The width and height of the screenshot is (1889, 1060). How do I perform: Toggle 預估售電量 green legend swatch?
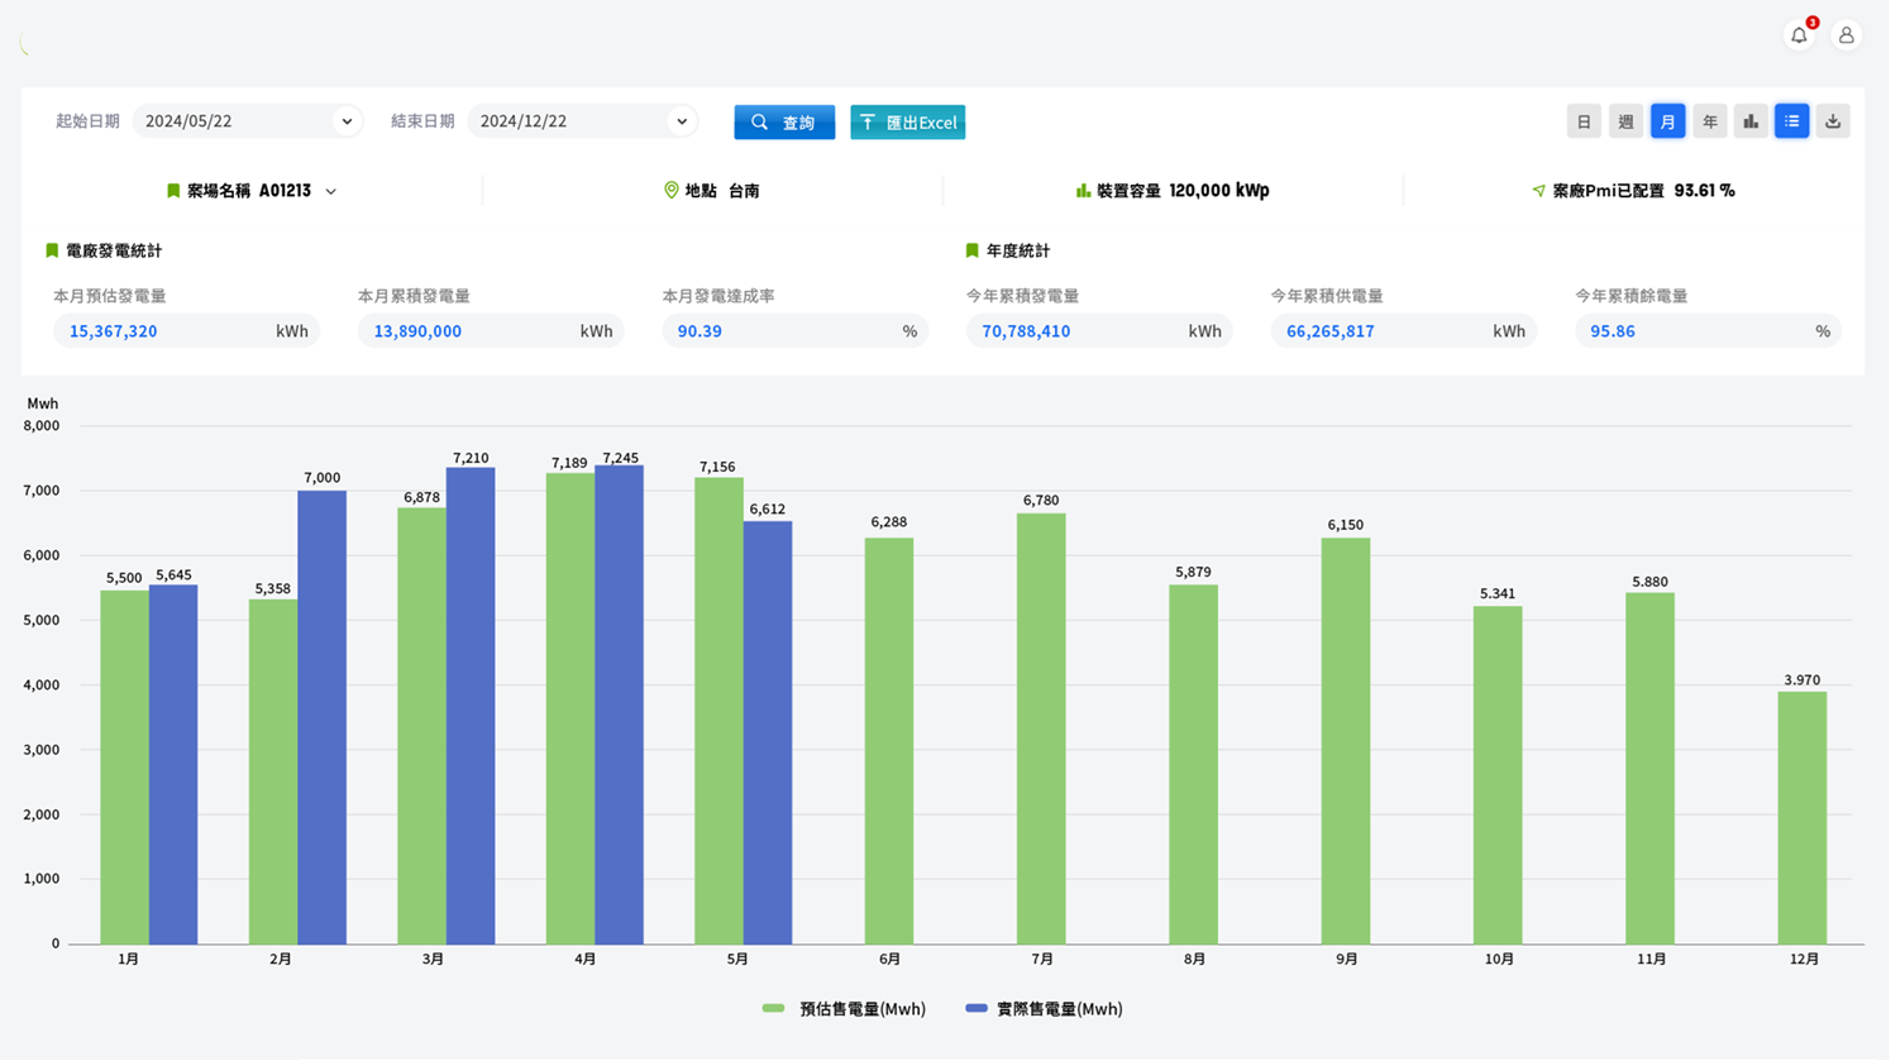click(773, 1008)
